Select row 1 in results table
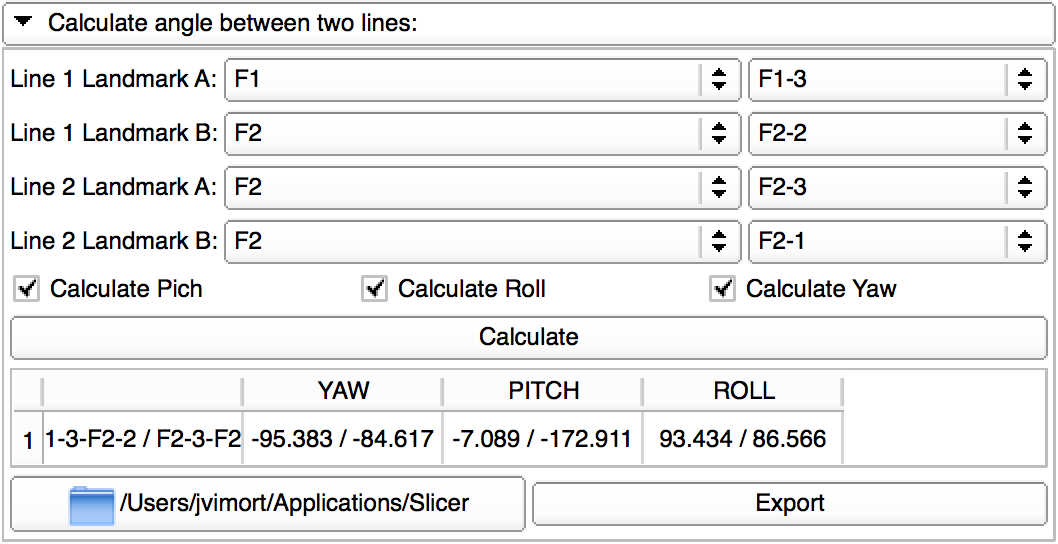The image size is (1058, 544). (x=28, y=439)
